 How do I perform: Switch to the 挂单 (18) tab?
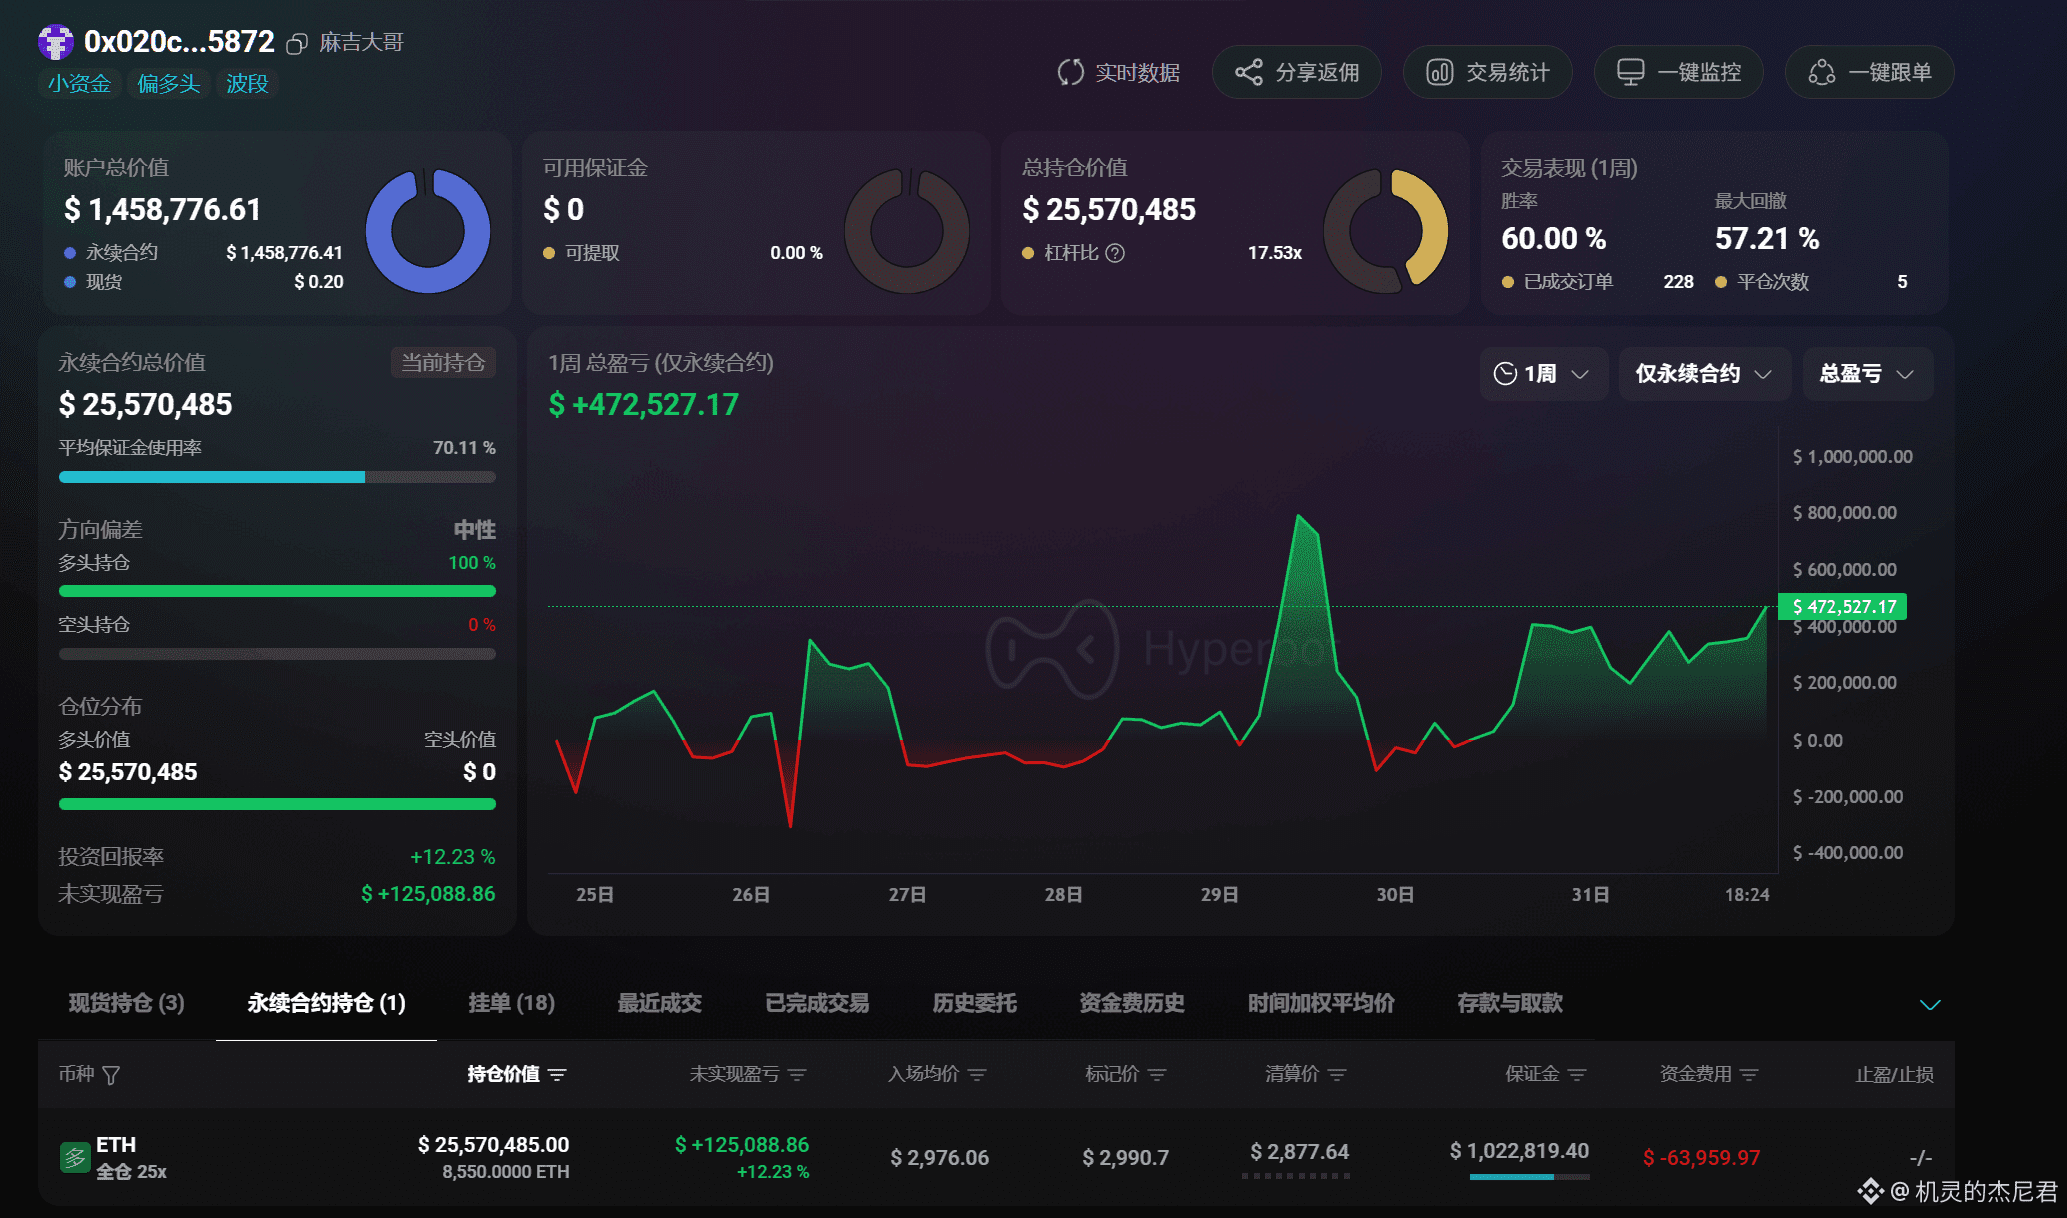tap(511, 1003)
